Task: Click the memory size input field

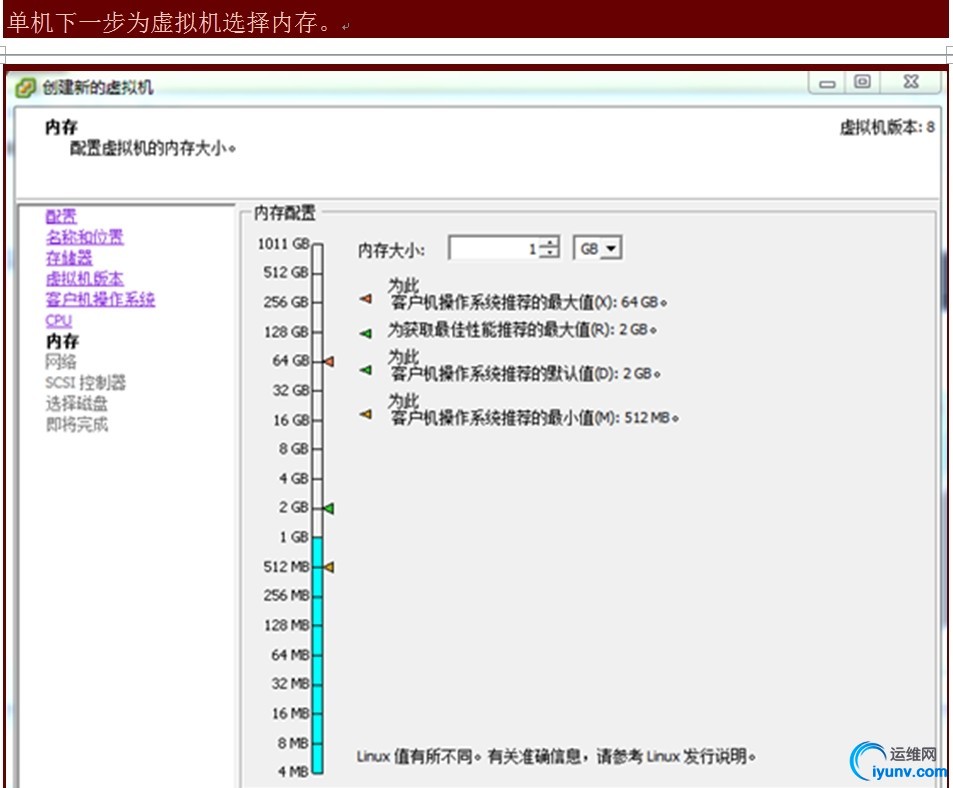Action: point(494,248)
